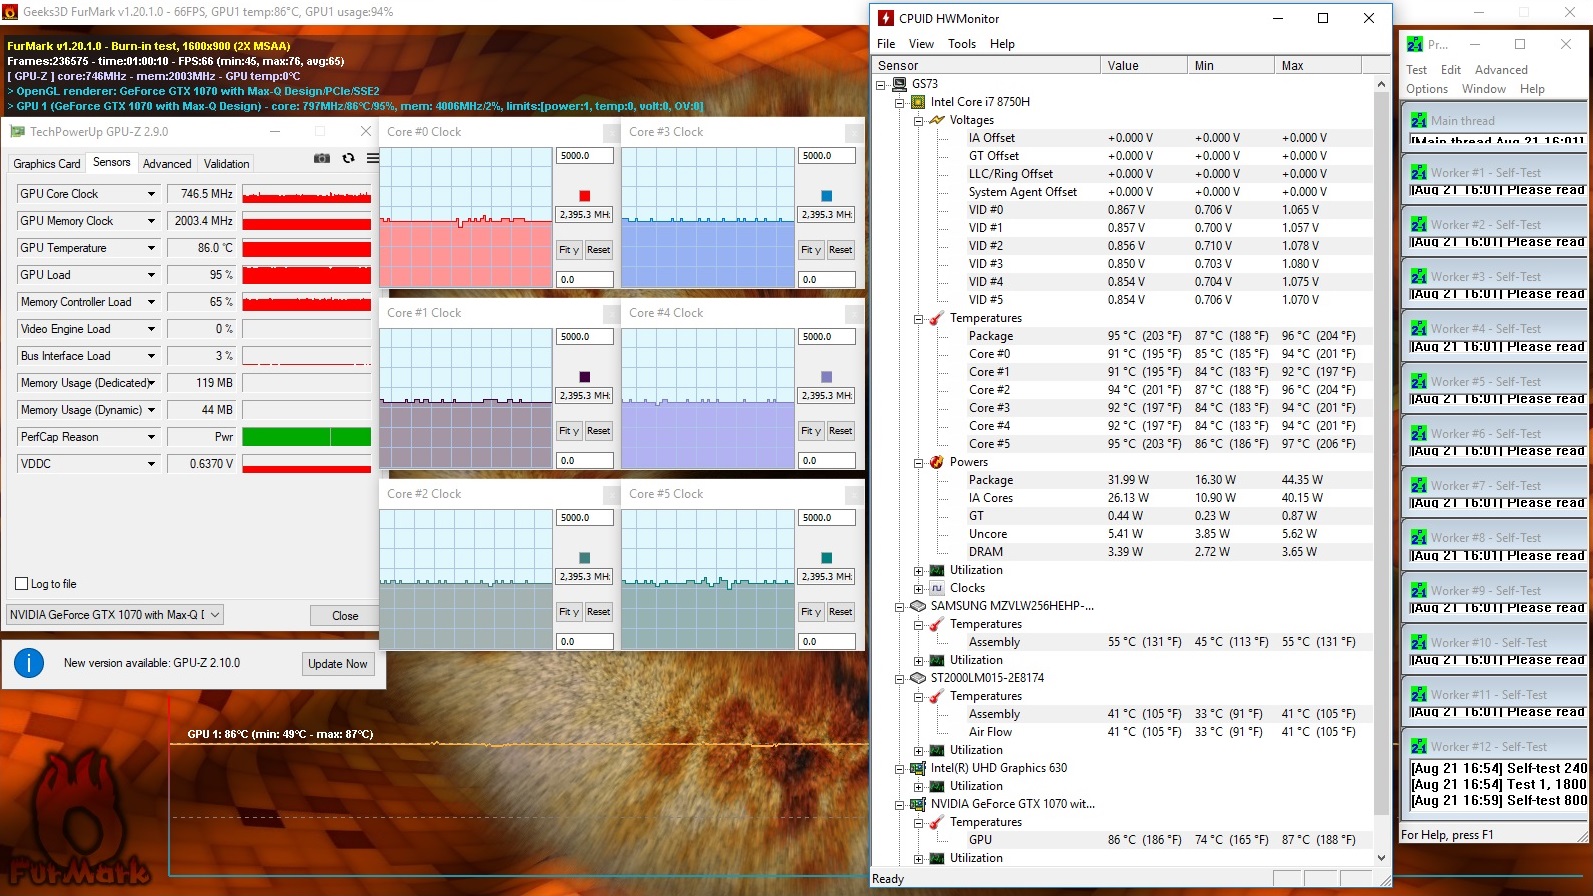Screen dimensions: 1593x896
Task: Switch to the Validation tab
Action: click(x=227, y=164)
